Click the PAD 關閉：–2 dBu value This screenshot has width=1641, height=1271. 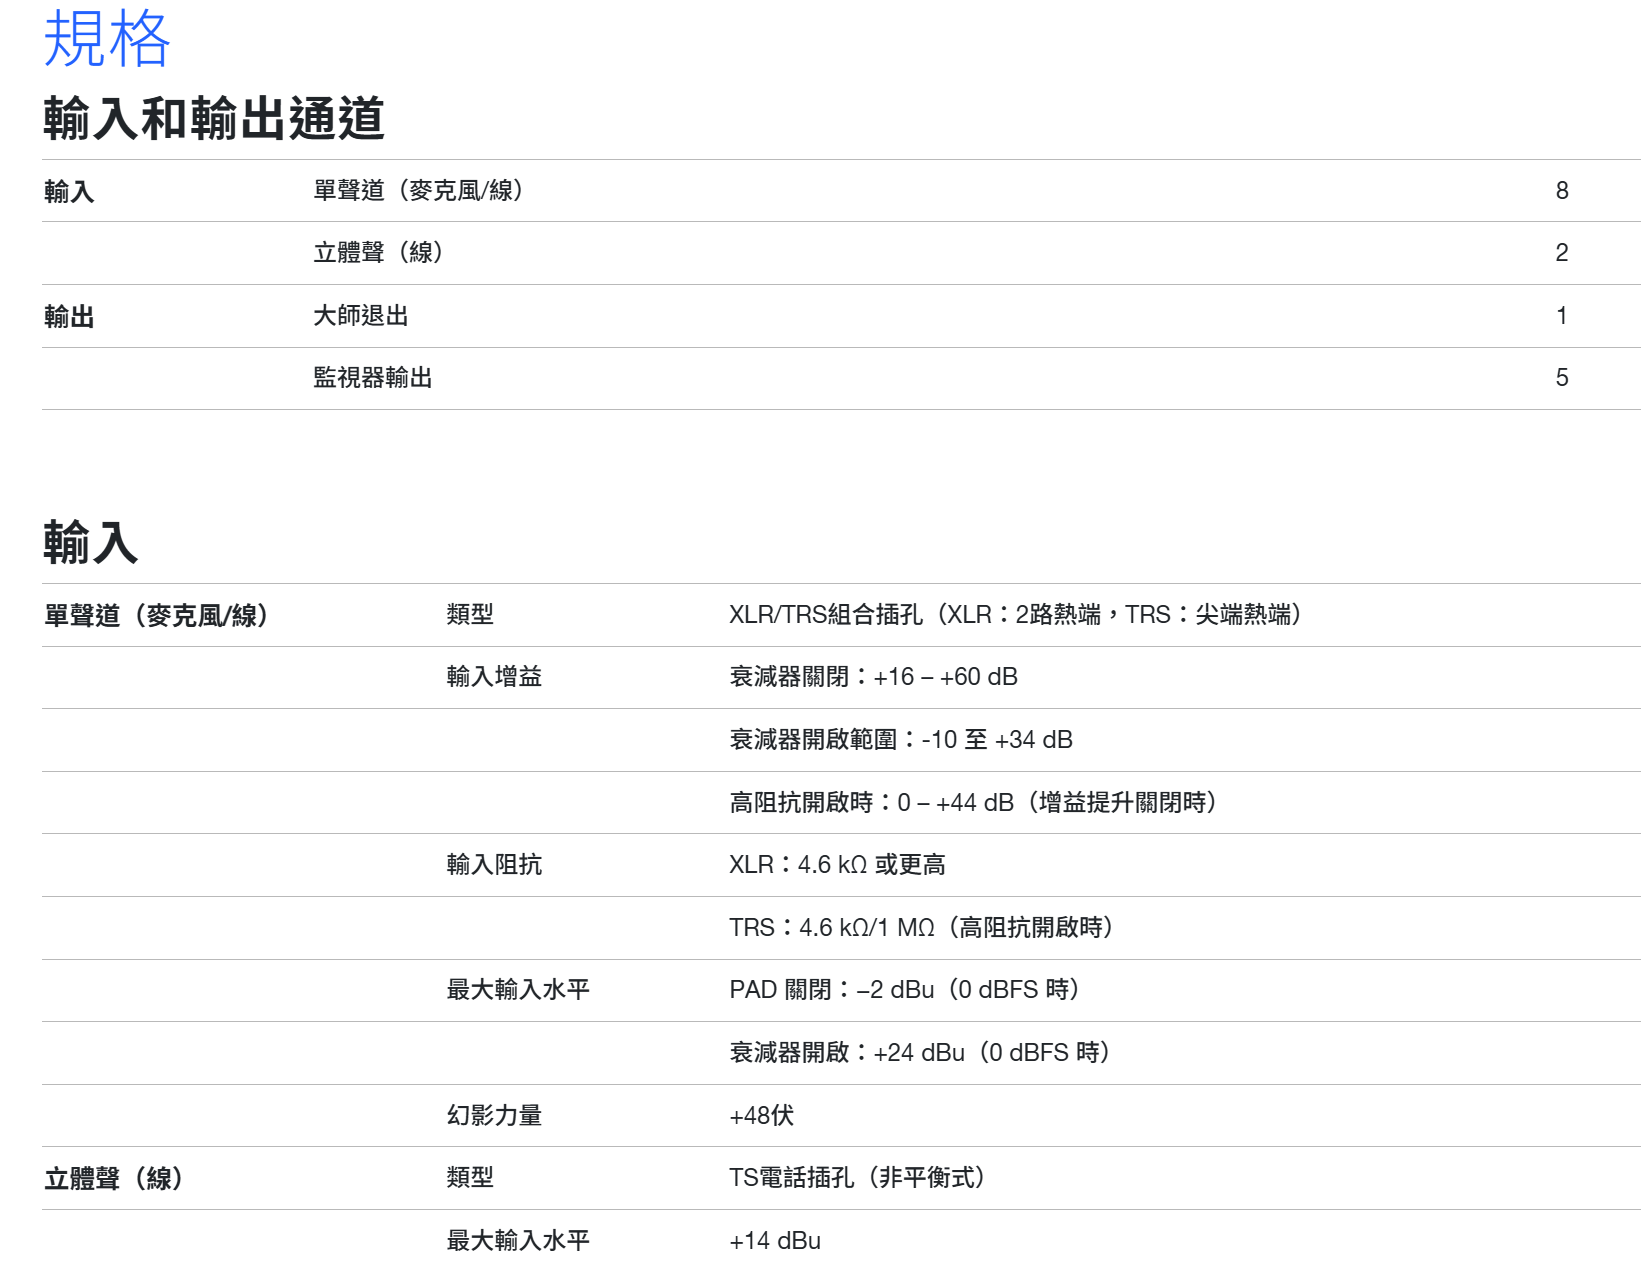(904, 990)
